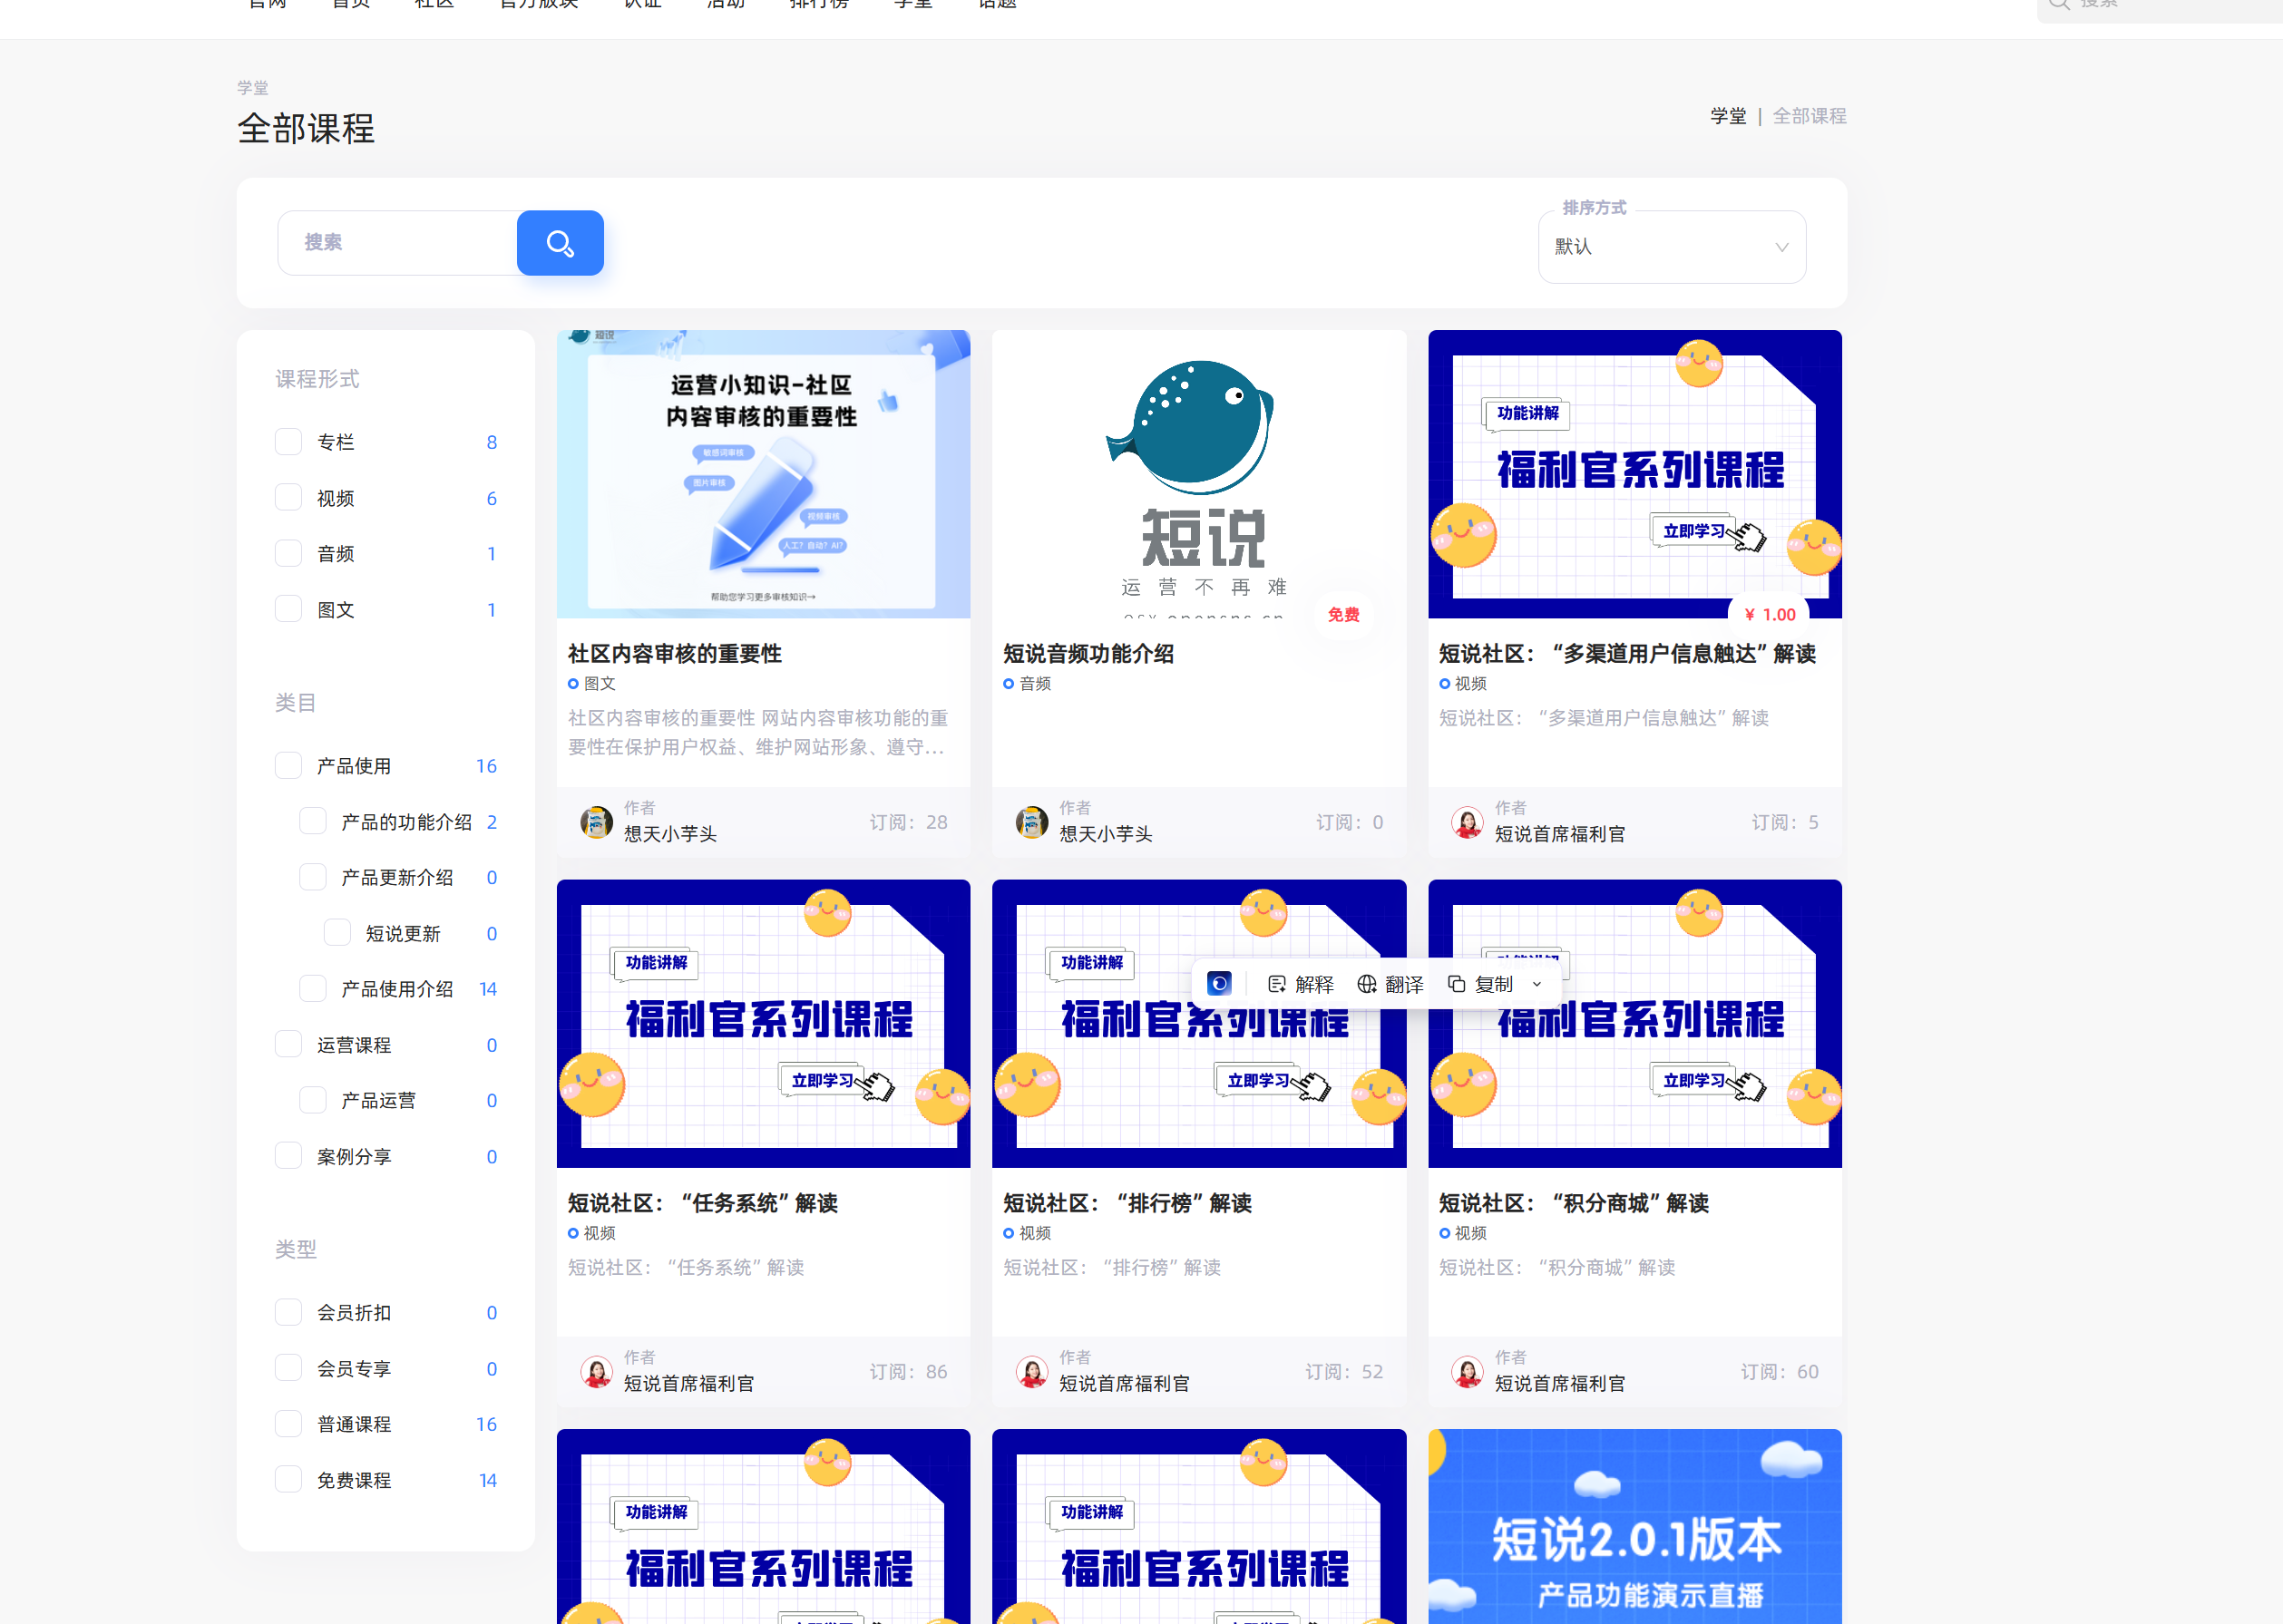The image size is (2283, 1624).
Task: Click the 全部课程 breadcrumb link
Action: (x=1809, y=116)
